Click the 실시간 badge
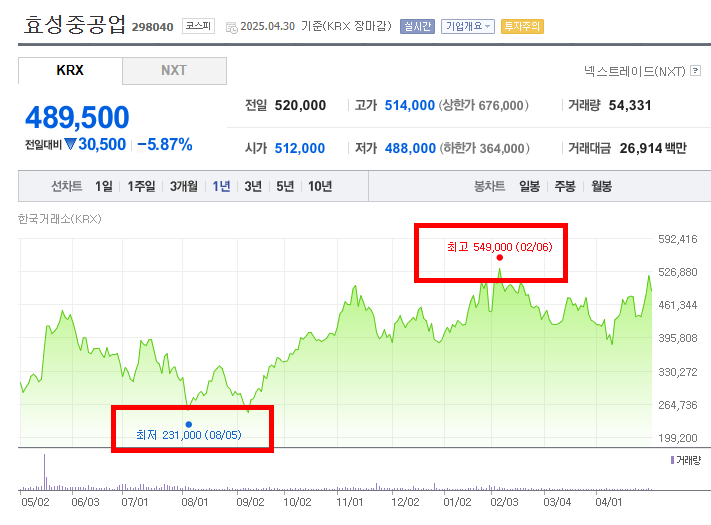This screenshot has width=711, height=525. 417,26
